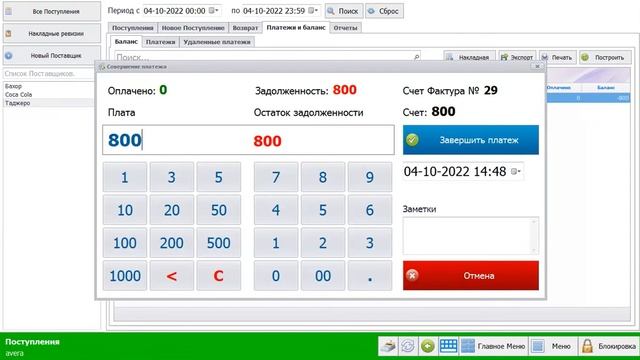640x360 pixels.
Task: Lock the screen with Блокировка
Action: (x=609, y=347)
